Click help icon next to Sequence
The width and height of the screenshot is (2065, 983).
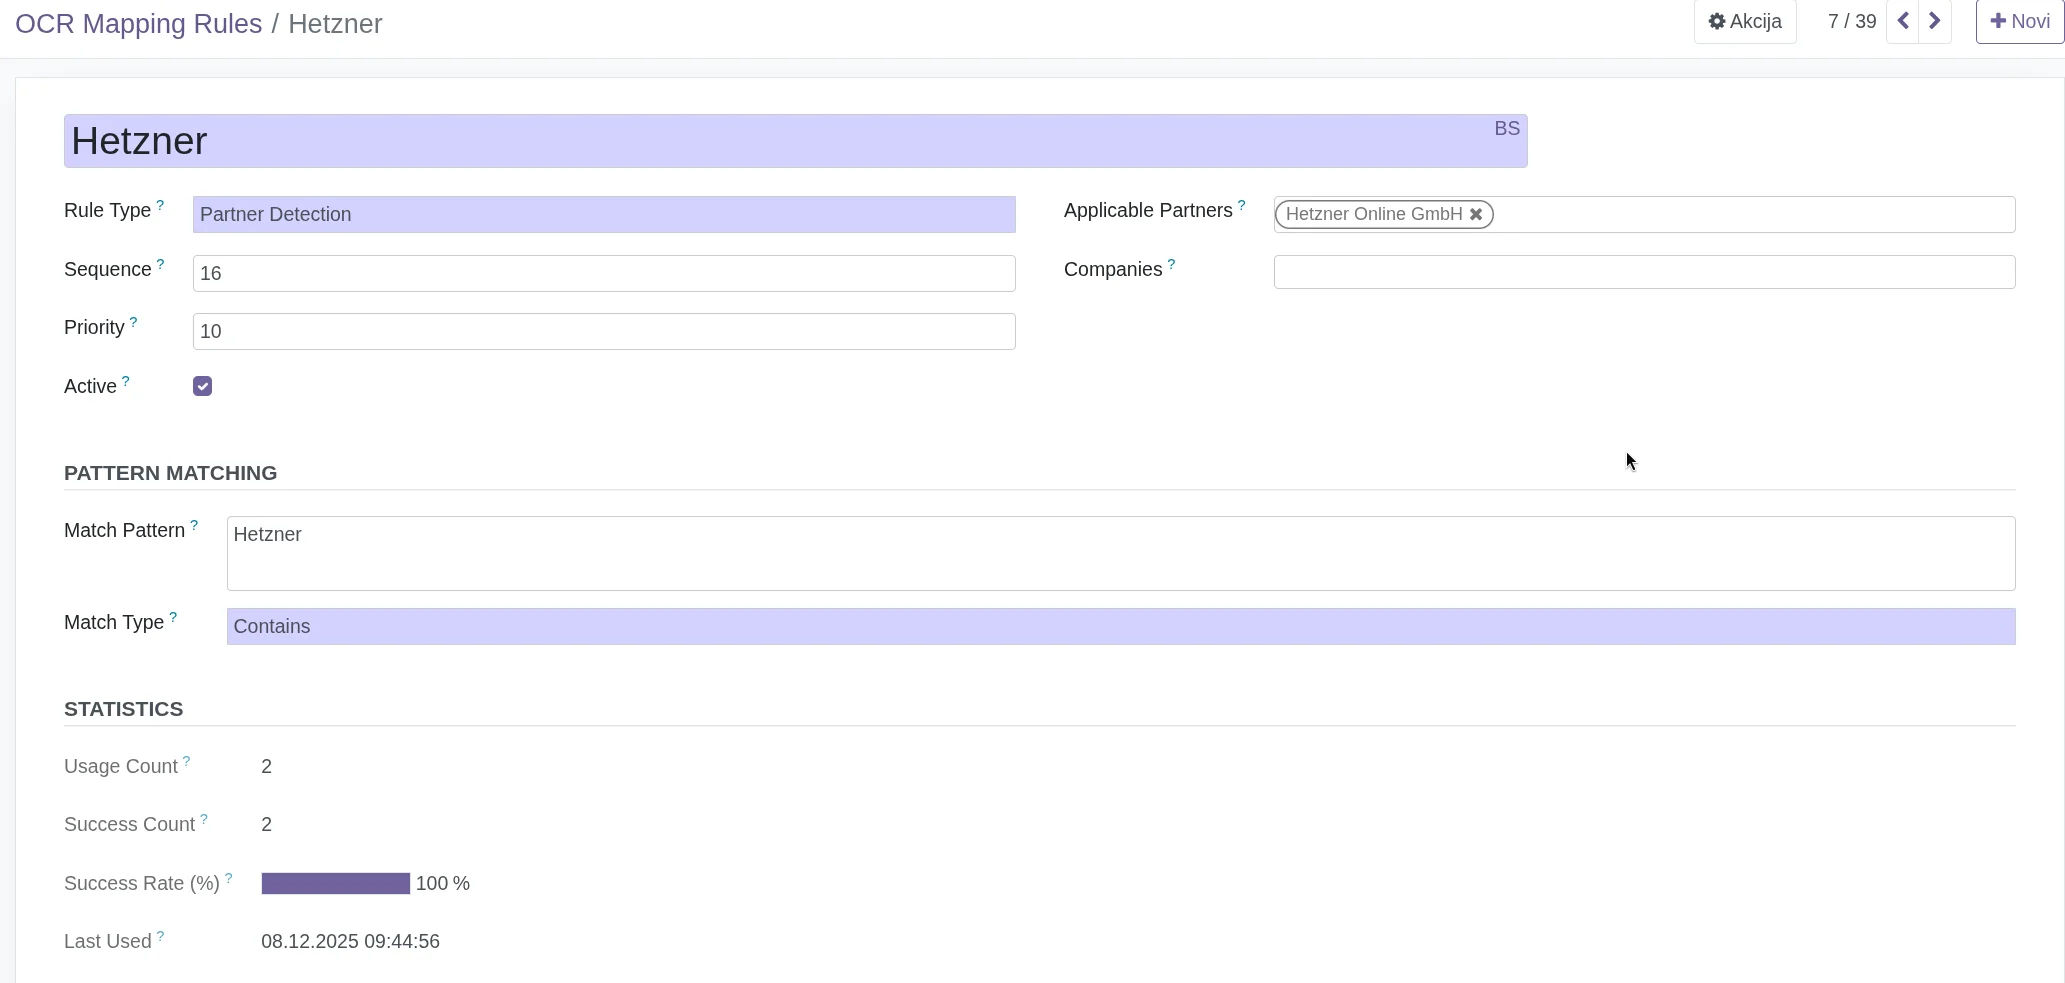160,264
